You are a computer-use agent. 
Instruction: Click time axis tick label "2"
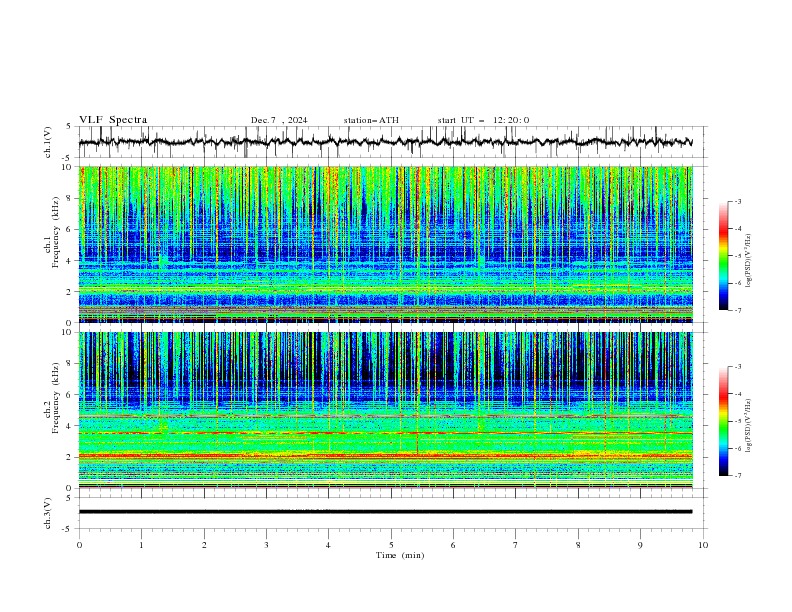204,545
